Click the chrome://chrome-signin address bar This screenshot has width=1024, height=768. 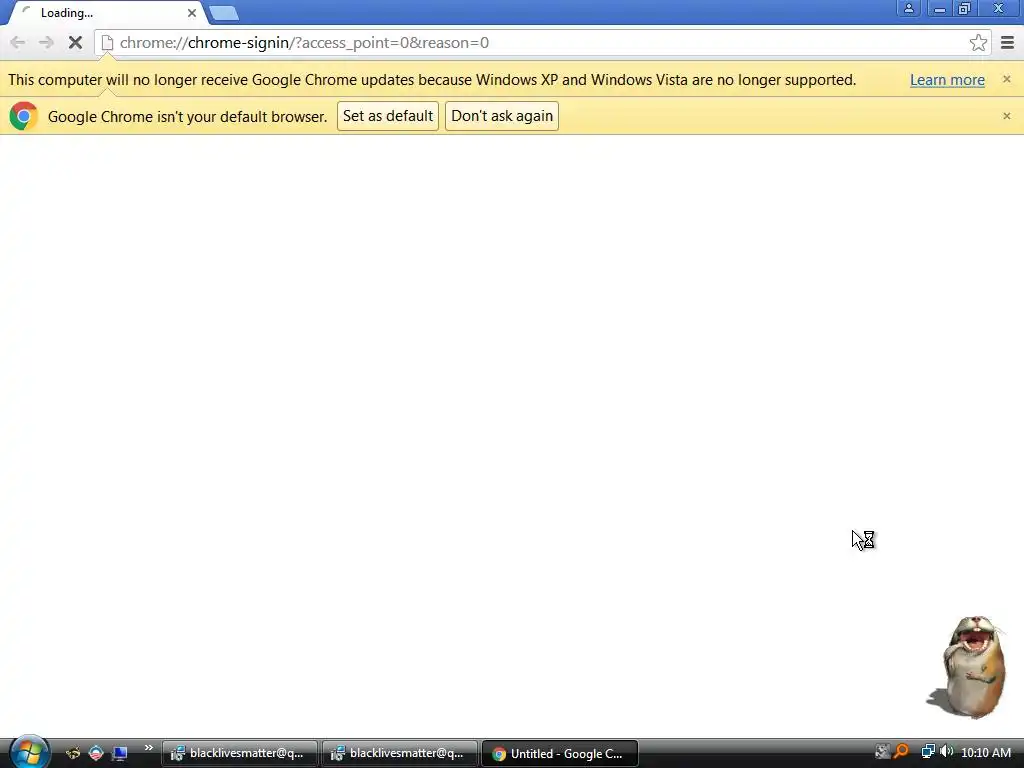[542, 43]
